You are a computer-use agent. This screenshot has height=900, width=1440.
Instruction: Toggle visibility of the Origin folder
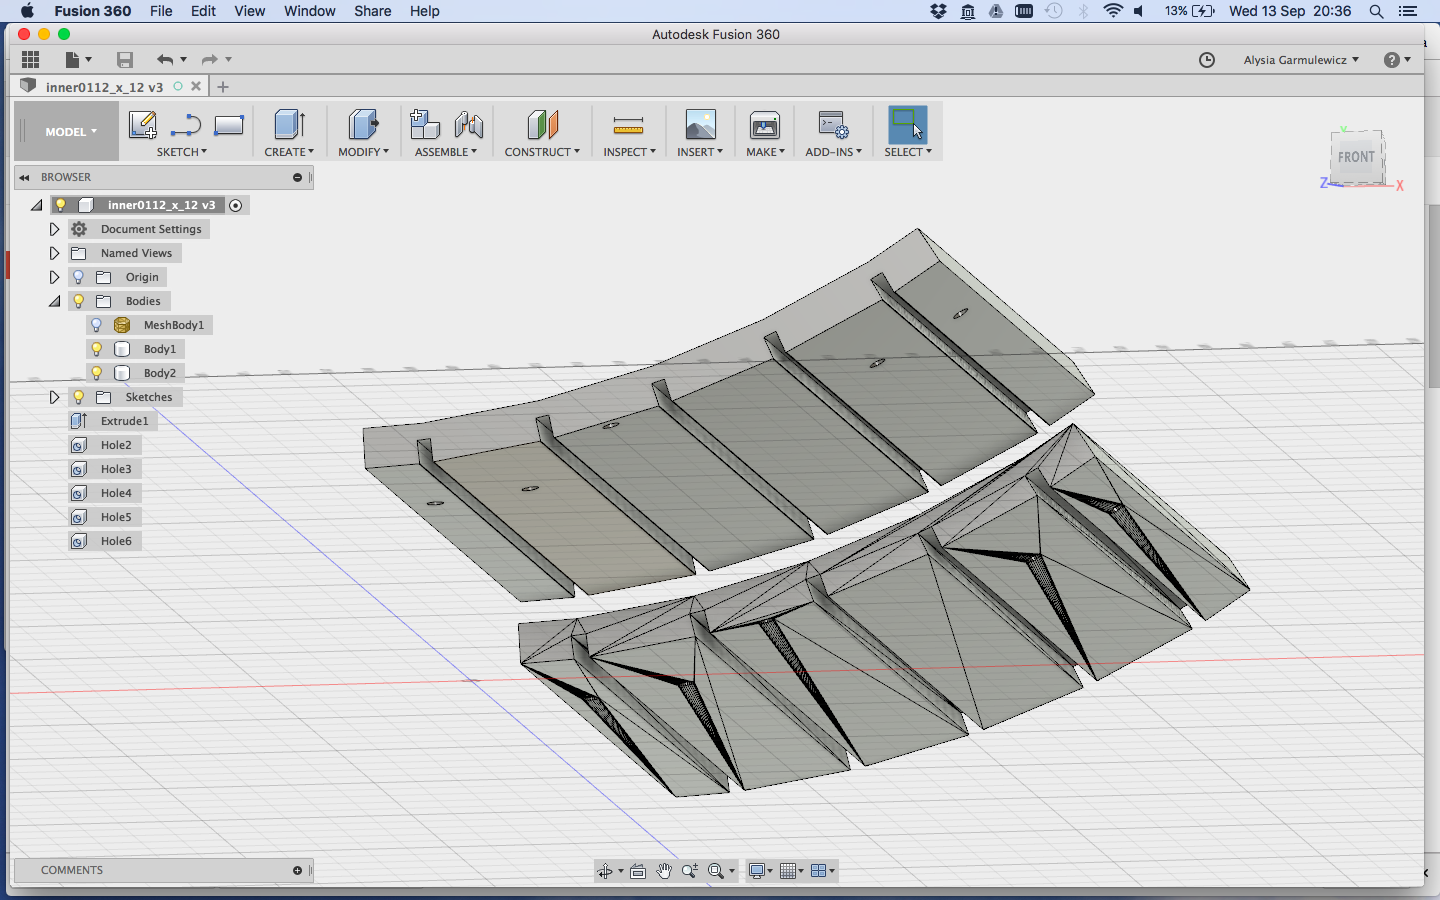[x=79, y=277]
